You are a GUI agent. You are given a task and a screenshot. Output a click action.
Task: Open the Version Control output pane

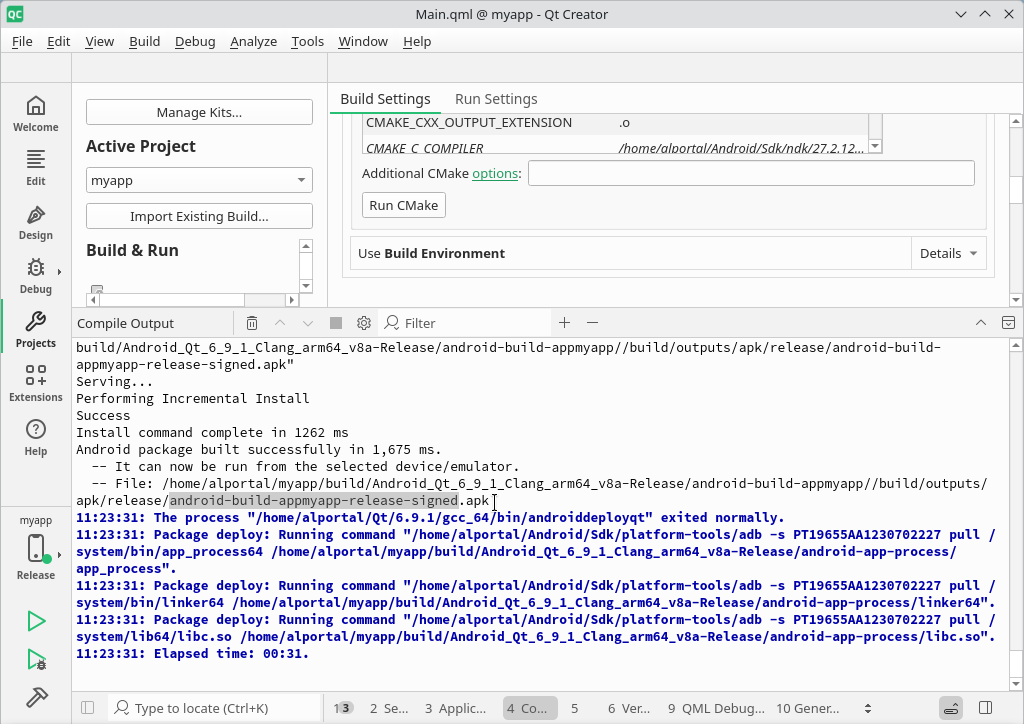tap(629, 708)
